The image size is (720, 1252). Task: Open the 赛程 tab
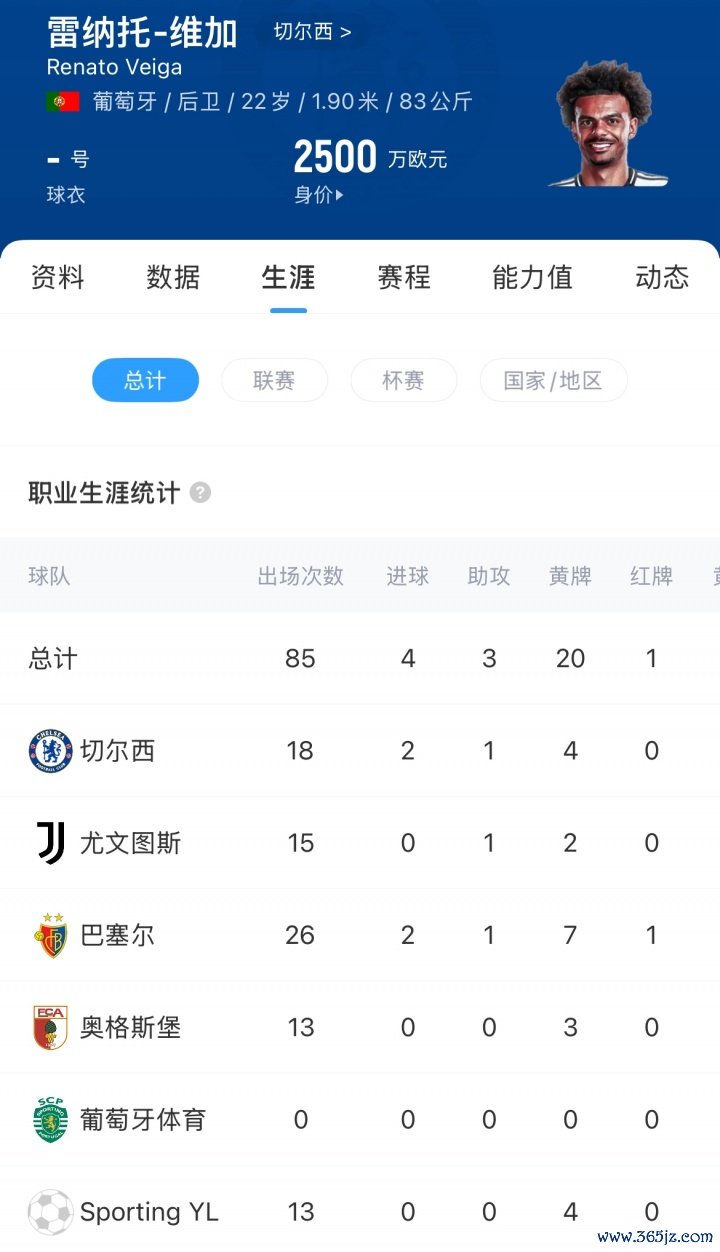click(404, 277)
